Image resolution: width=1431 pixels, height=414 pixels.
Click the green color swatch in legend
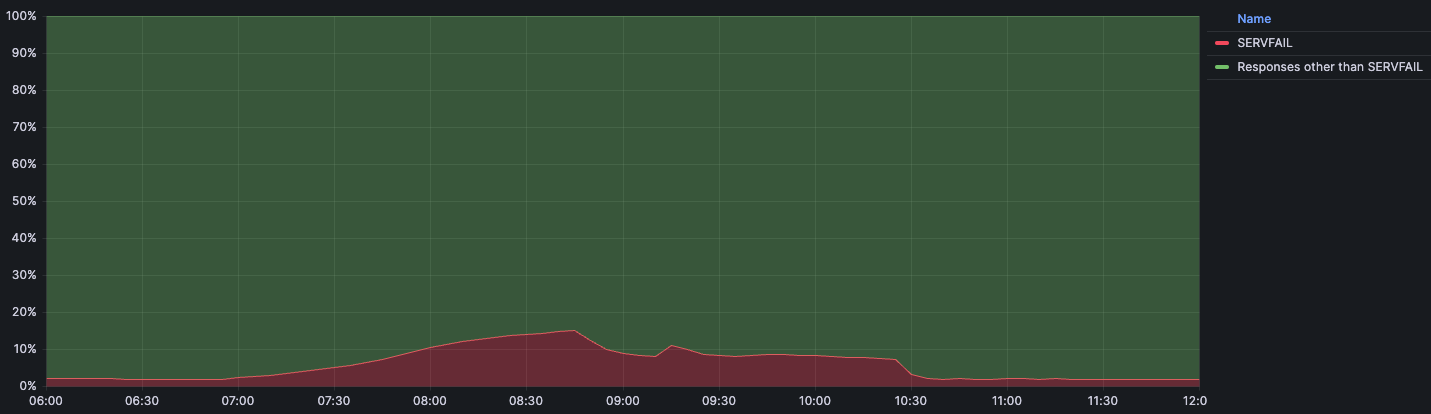[x=1221, y=68]
